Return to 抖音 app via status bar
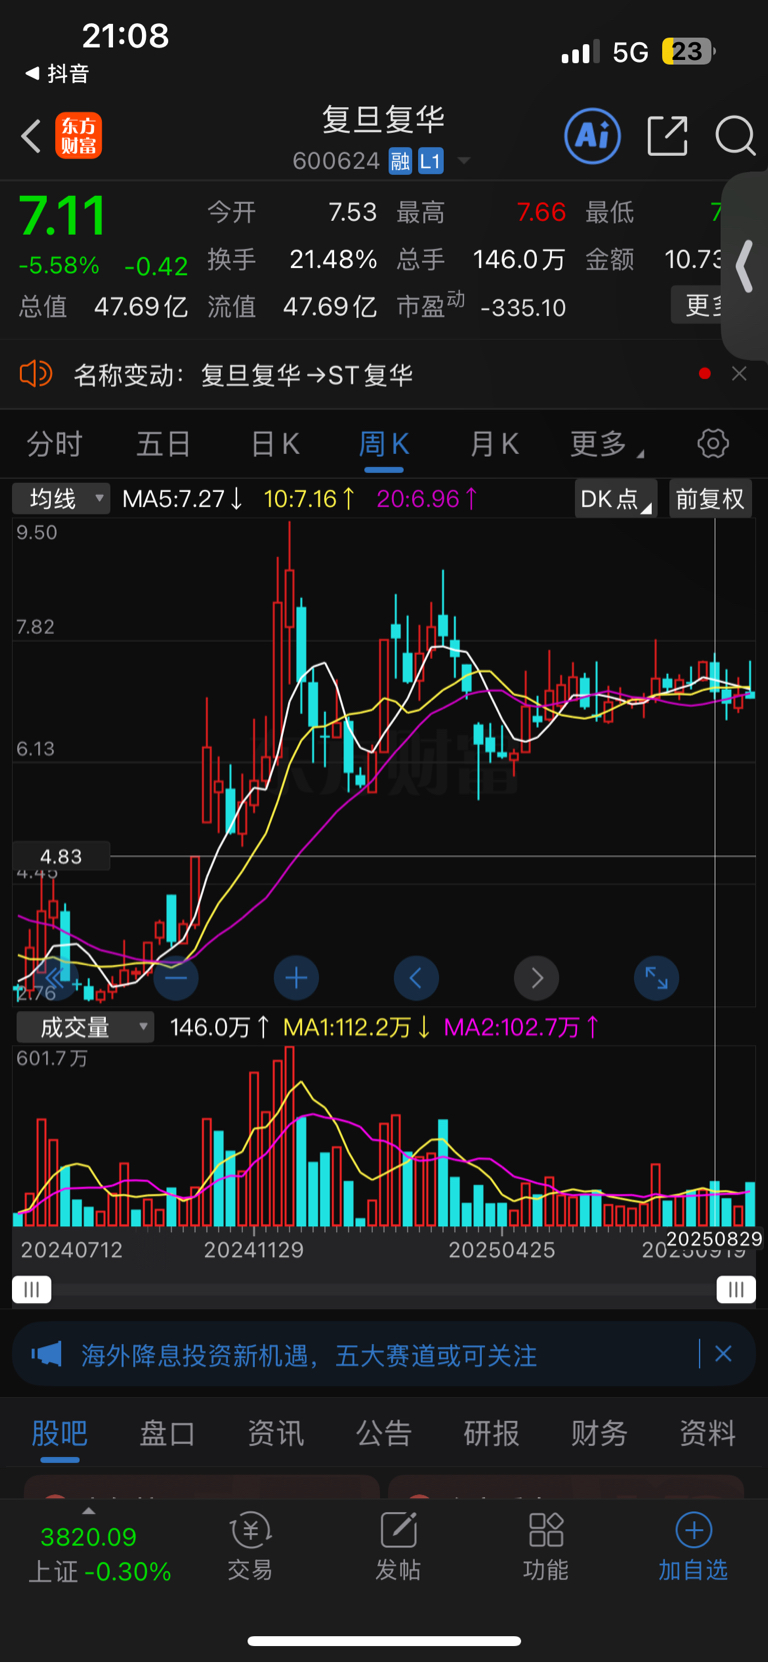Screen dimensions: 768x1663 click(57, 73)
